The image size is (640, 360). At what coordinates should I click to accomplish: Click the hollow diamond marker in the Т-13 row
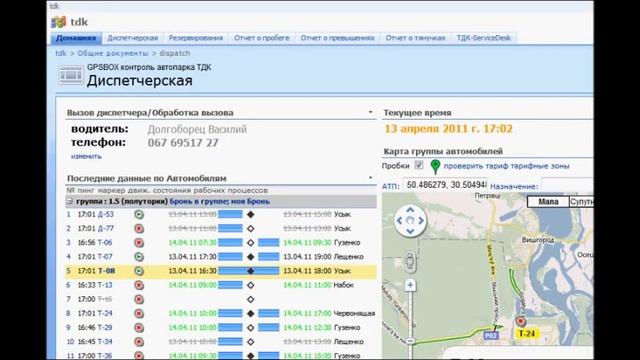(x=251, y=285)
